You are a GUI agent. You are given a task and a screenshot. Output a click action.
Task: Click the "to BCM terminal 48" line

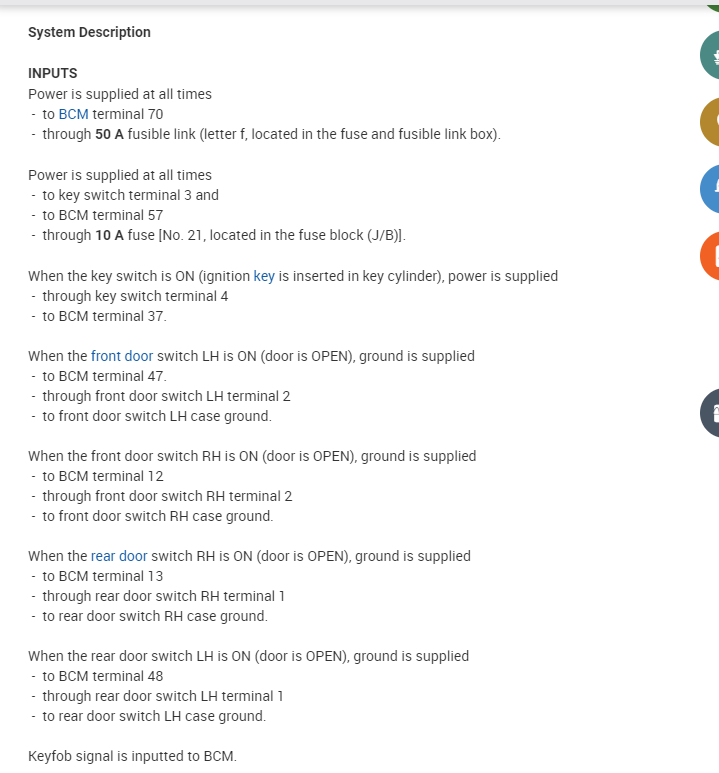[102, 676]
